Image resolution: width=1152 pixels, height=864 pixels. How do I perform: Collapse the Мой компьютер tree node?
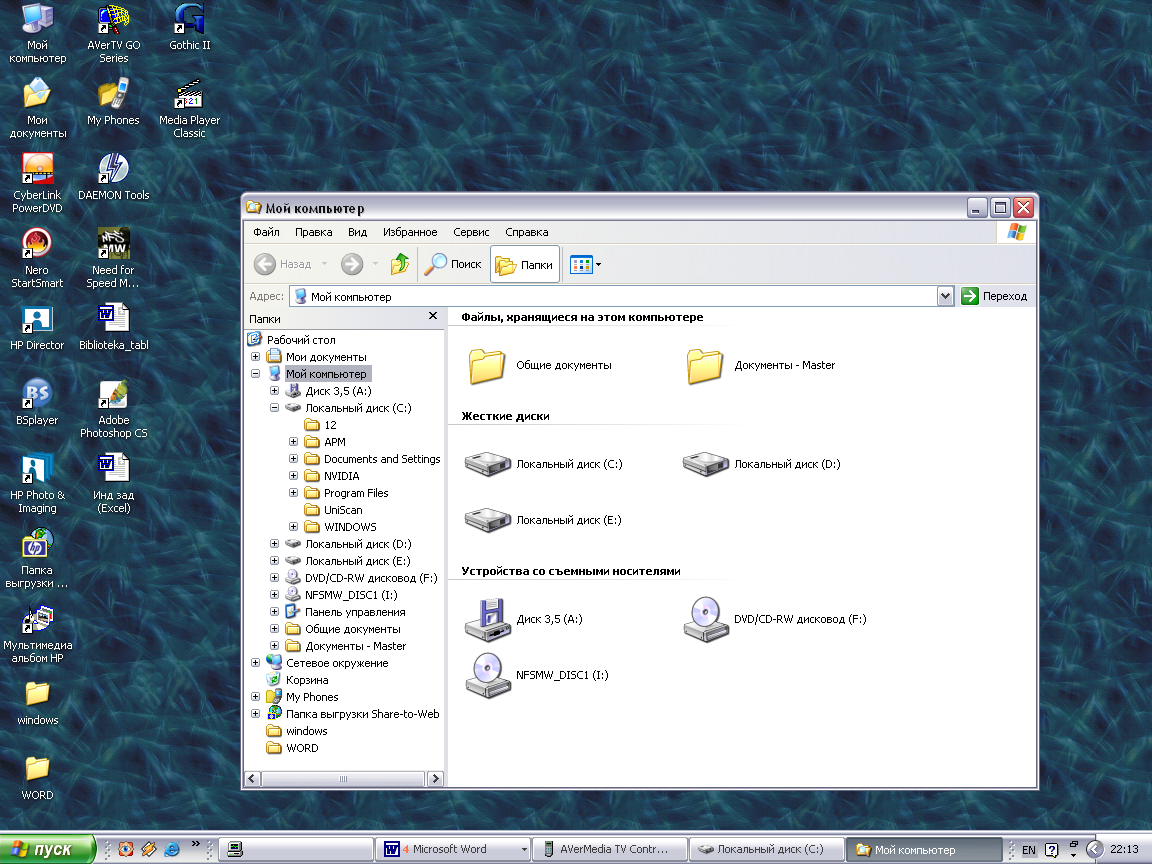[x=255, y=373]
